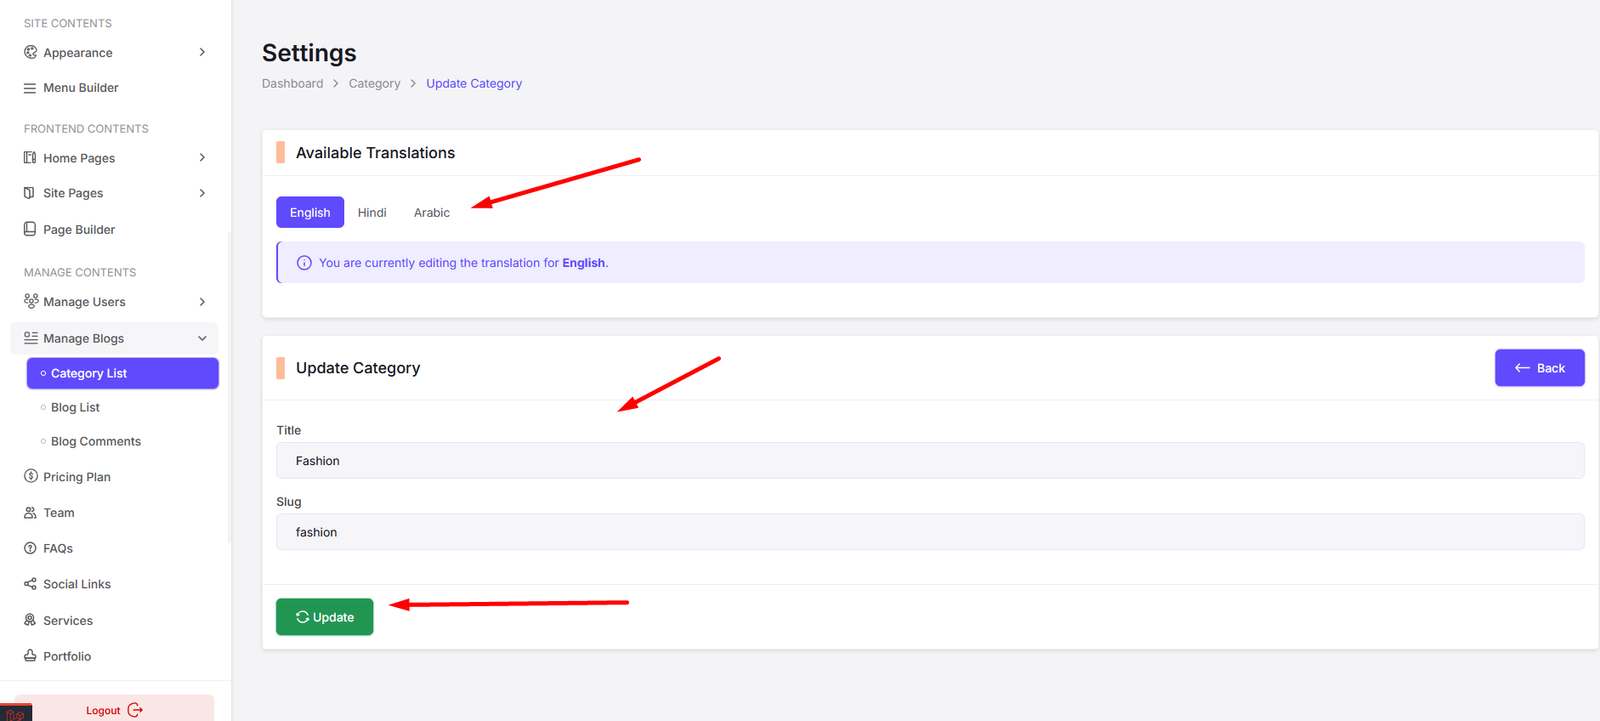Go back using the Back button
The height and width of the screenshot is (721, 1600).
1539,368
